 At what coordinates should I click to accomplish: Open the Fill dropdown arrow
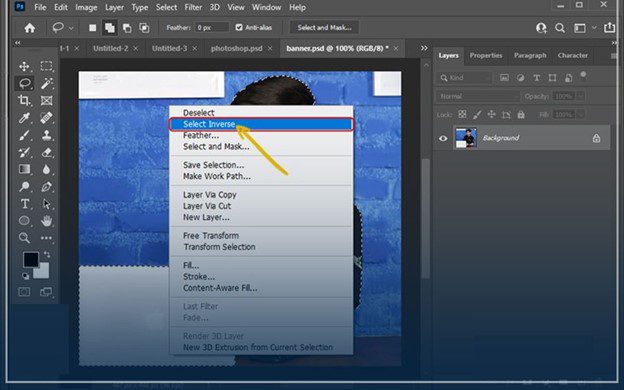[581, 115]
